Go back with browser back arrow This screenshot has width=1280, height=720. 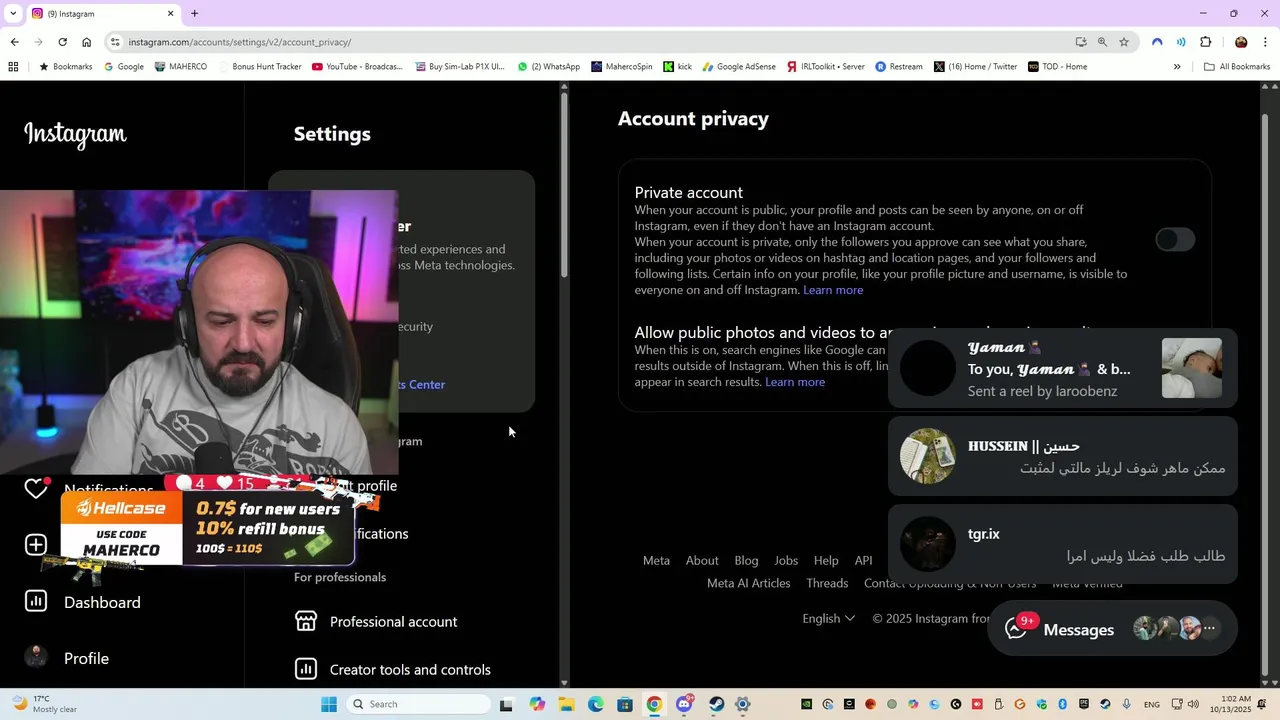[14, 42]
